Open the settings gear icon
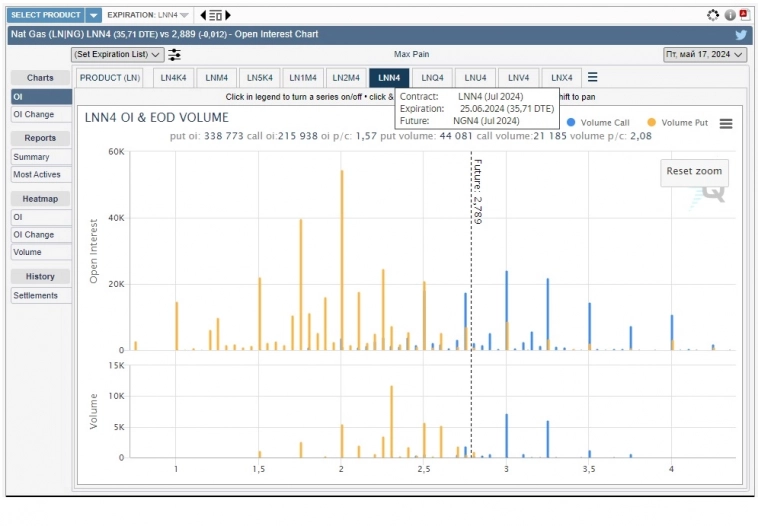Viewport: 758px width, 526px height. pyautogui.click(x=713, y=15)
